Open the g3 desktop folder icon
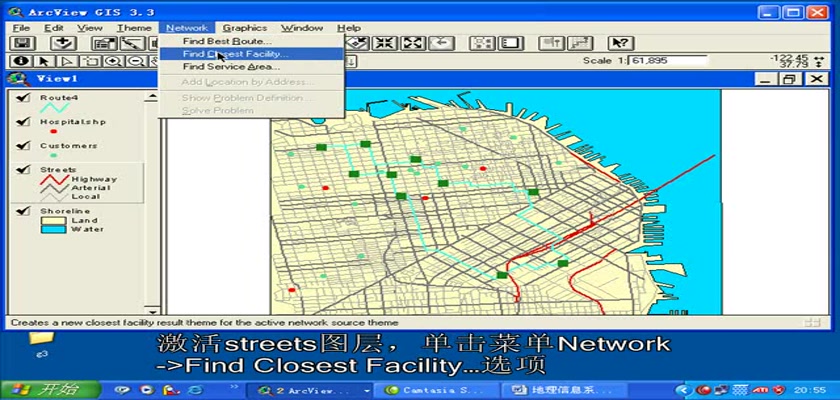 click(x=41, y=344)
